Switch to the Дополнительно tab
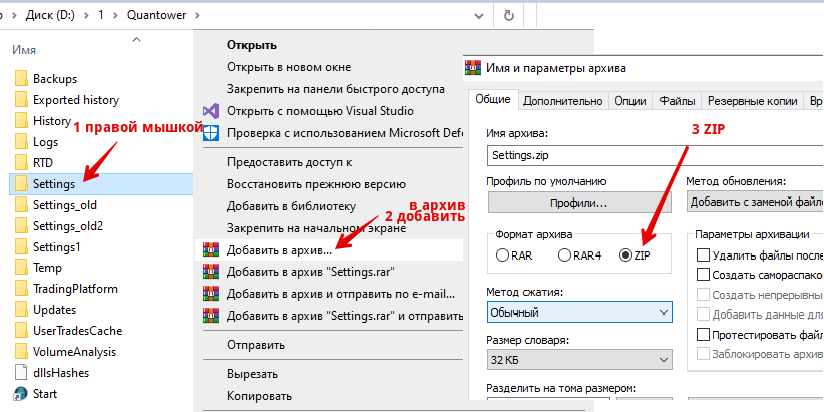The width and height of the screenshot is (824, 412). [x=563, y=101]
